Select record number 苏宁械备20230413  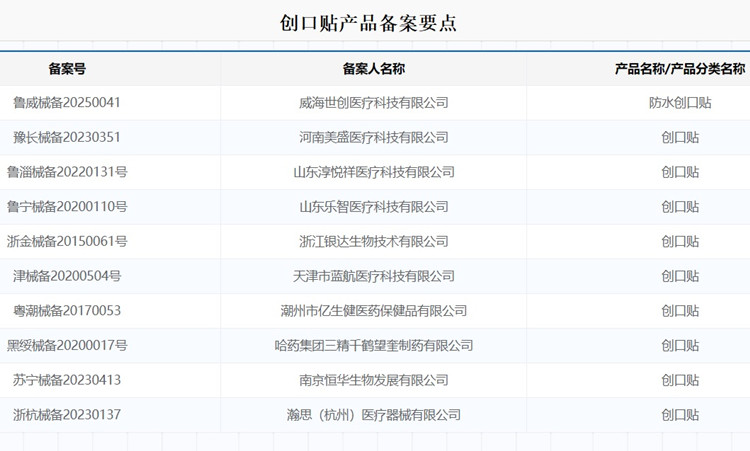(67, 380)
